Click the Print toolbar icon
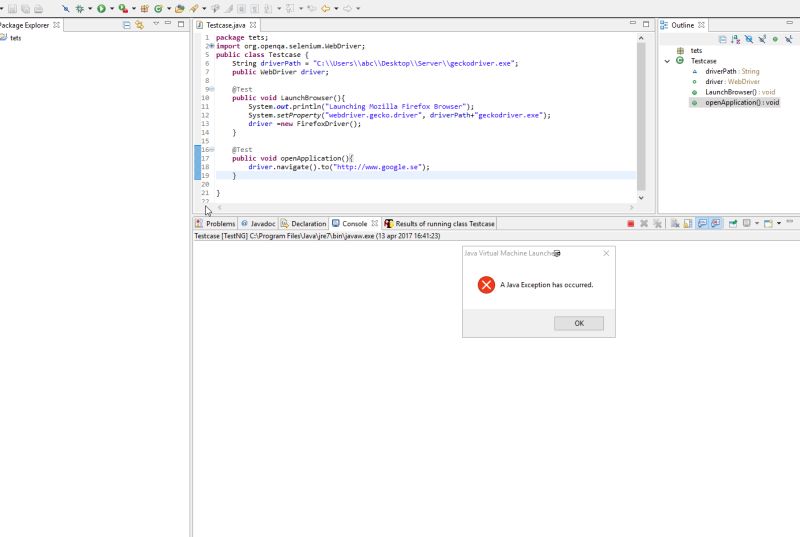Image resolution: width=800 pixels, height=537 pixels. (x=38, y=9)
